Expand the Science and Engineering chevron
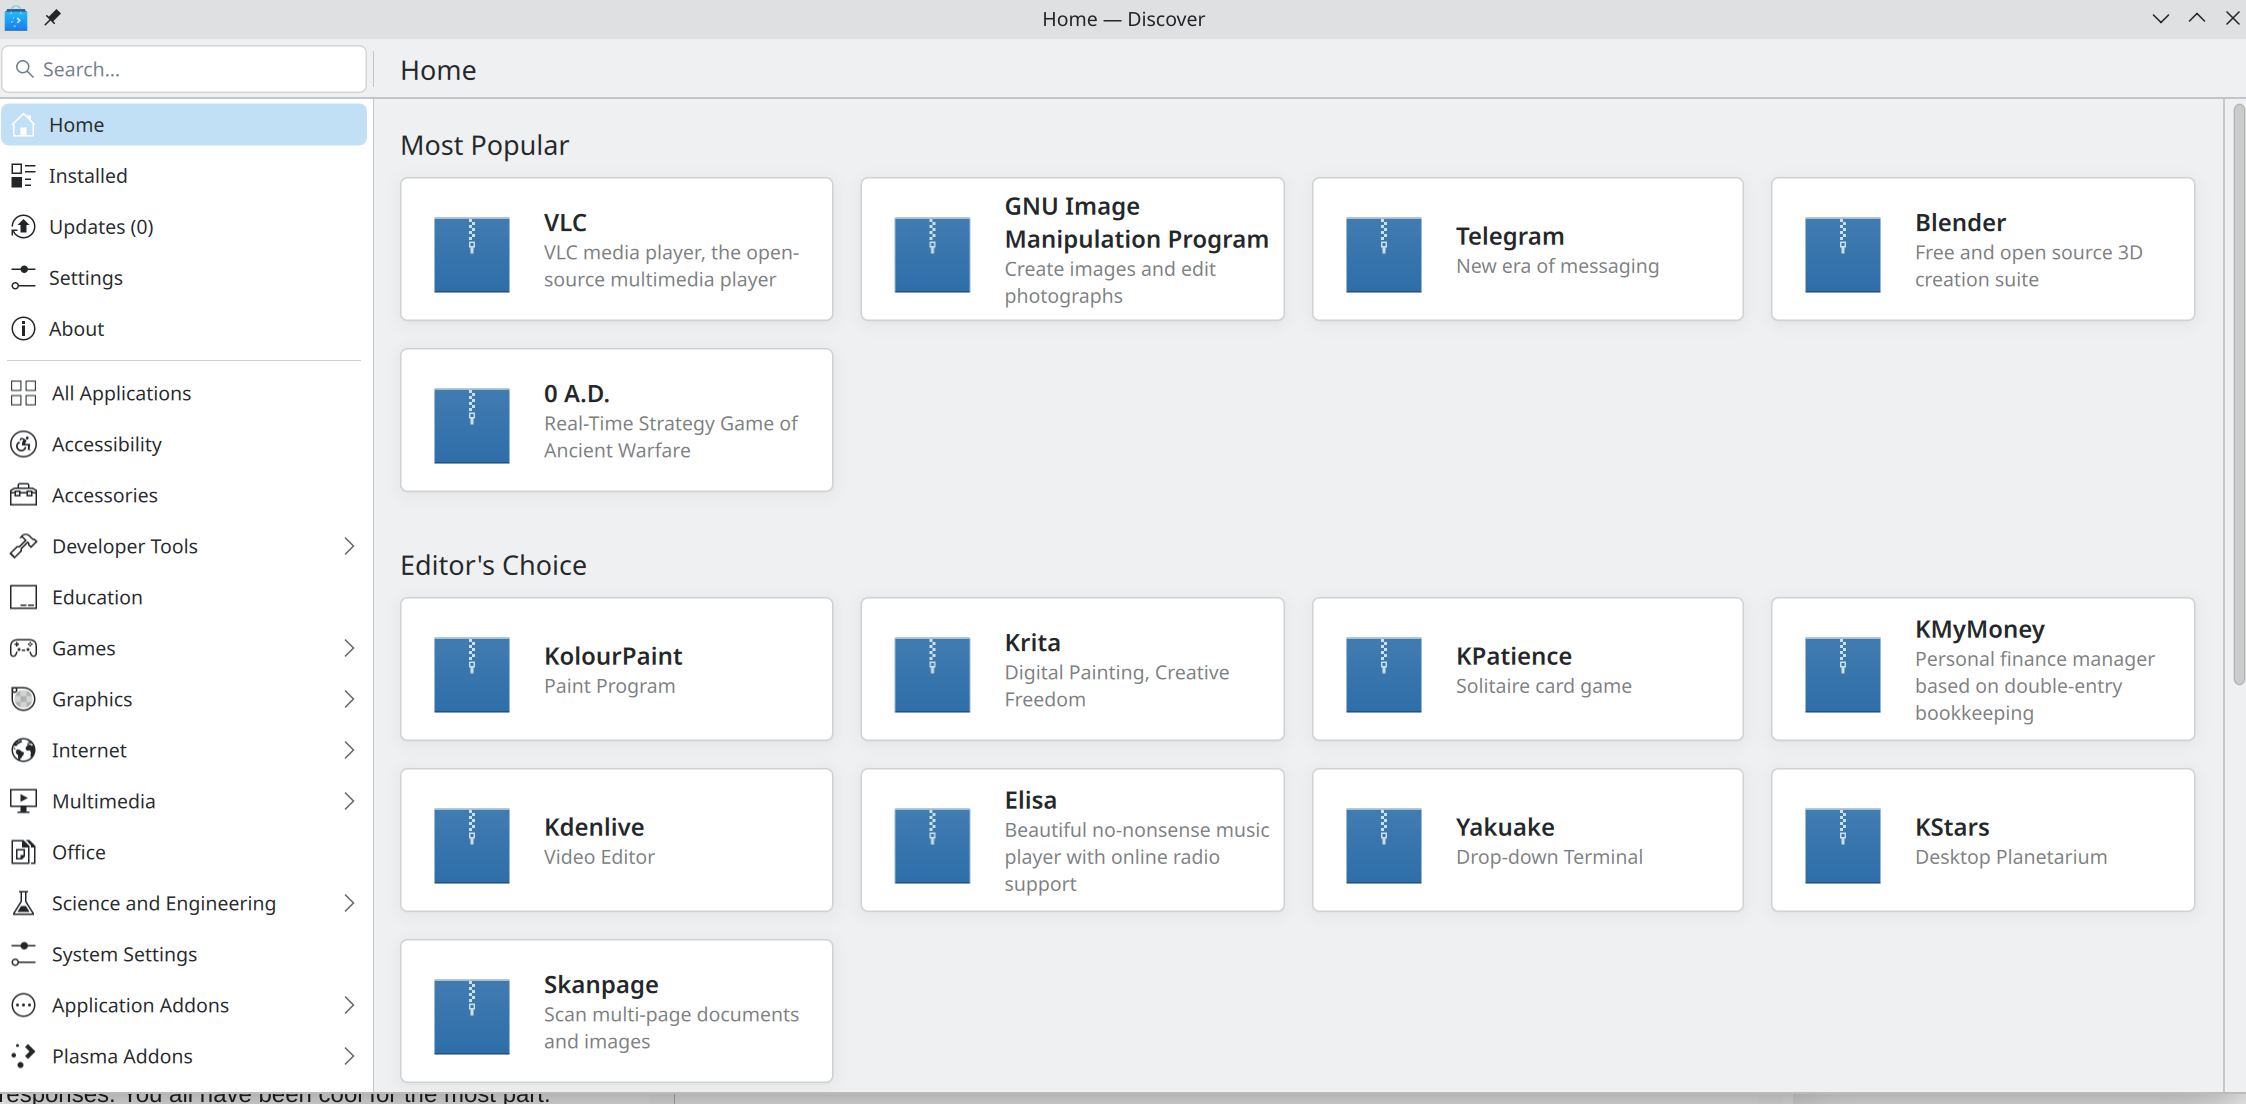This screenshot has height=1104, width=2246. 349,903
